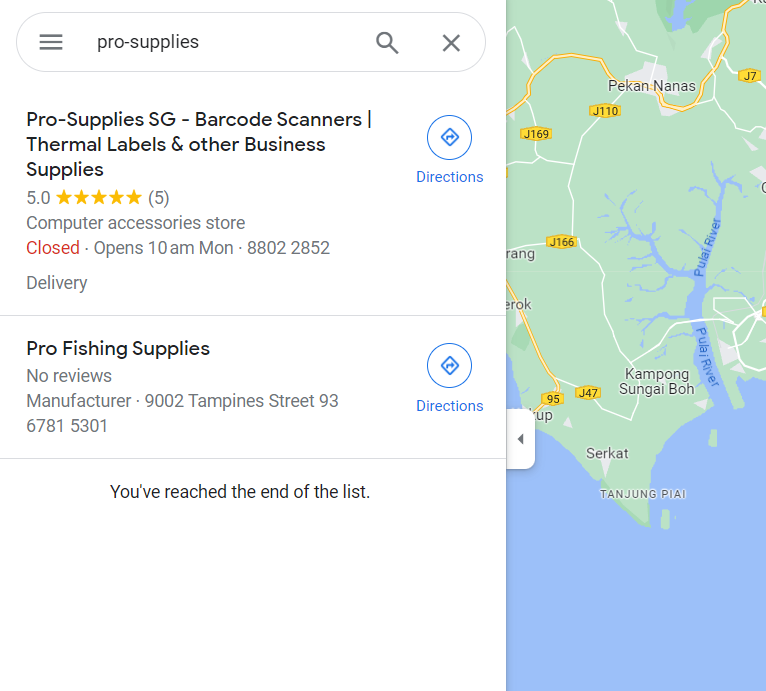Click the route 95 highway shield

click(553, 399)
